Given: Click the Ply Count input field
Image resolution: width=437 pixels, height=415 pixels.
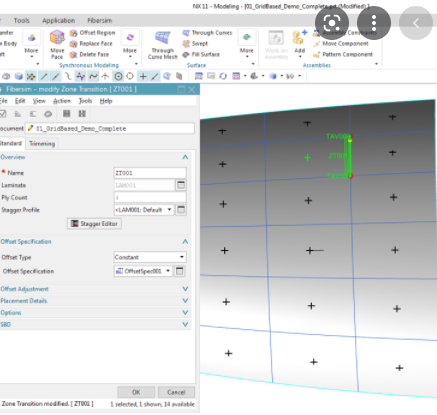Looking at the screenshot, I should 150,197.
